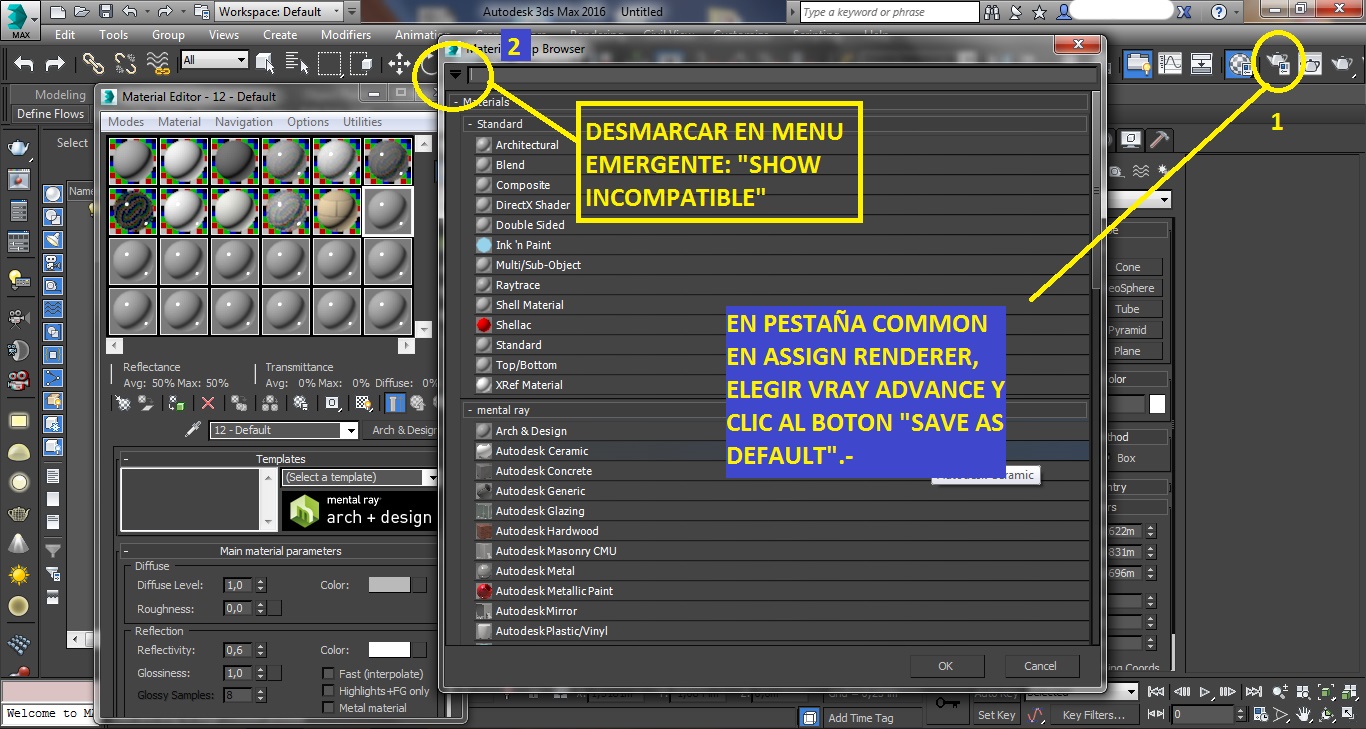The height and width of the screenshot is (729, 1366).
Task: Click the Render Production teapot icon
Action: click(1343, 63)
